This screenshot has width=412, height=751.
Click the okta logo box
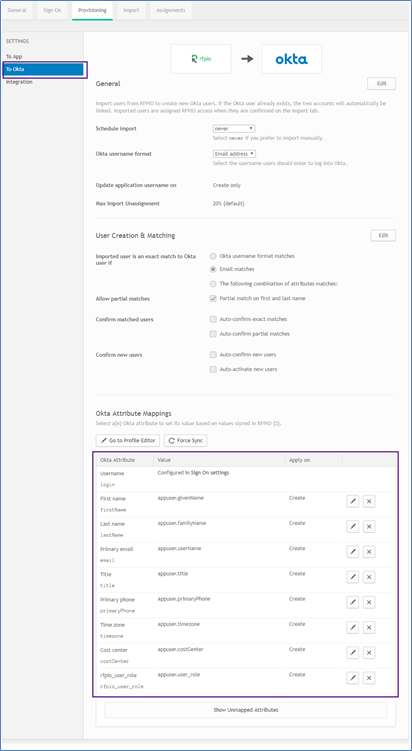[291, 59]
